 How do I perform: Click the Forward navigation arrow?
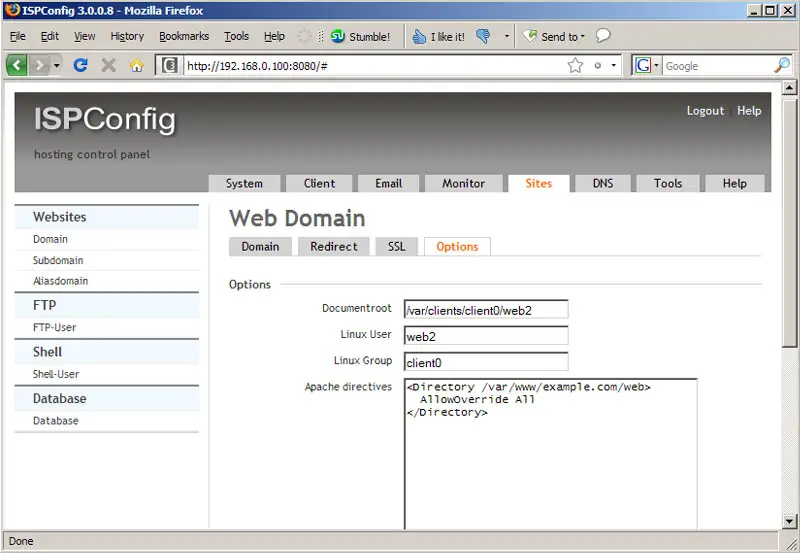click(x=39, y=65)
